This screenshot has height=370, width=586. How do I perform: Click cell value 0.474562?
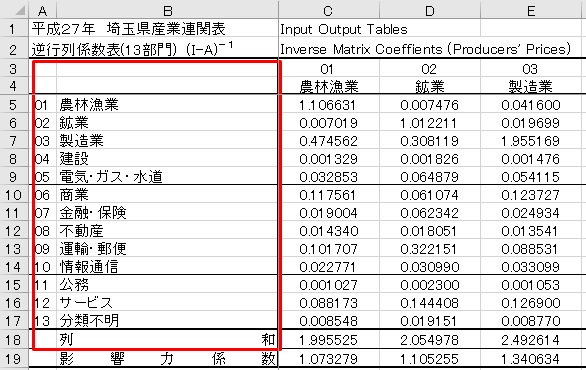point(329,141)
